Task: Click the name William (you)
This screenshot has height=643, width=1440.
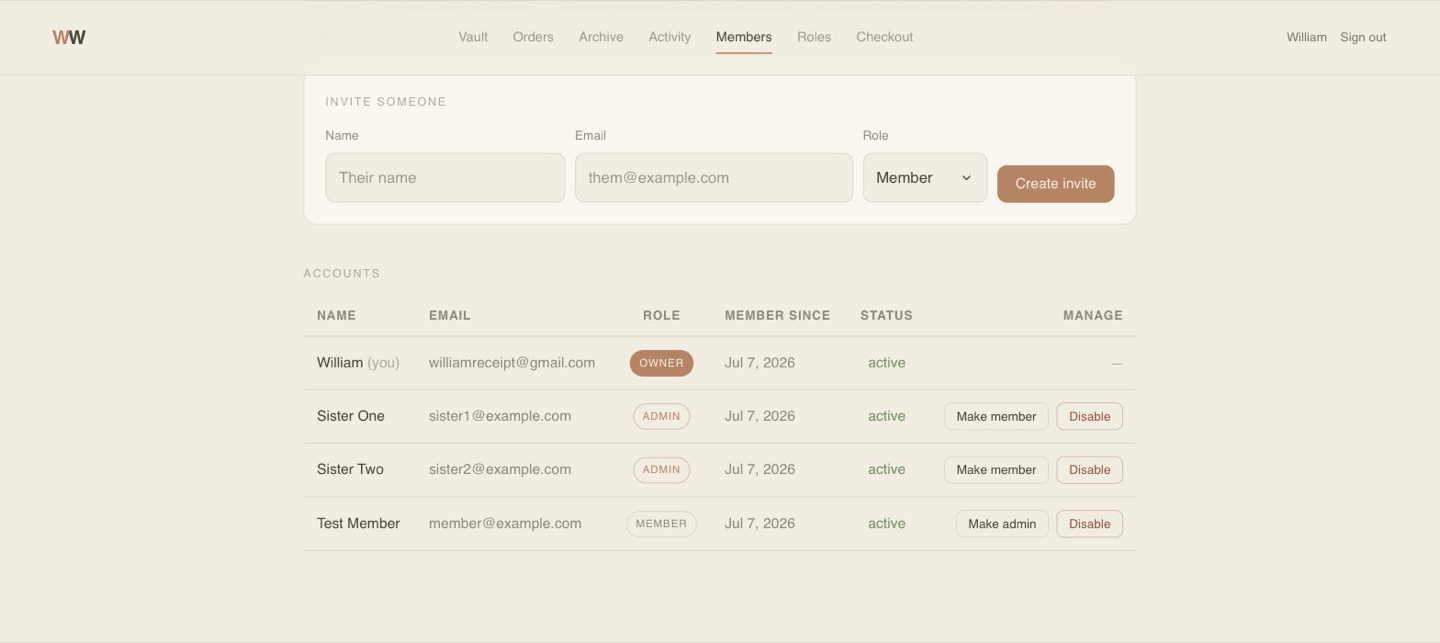Action: [x=358, y=363]
